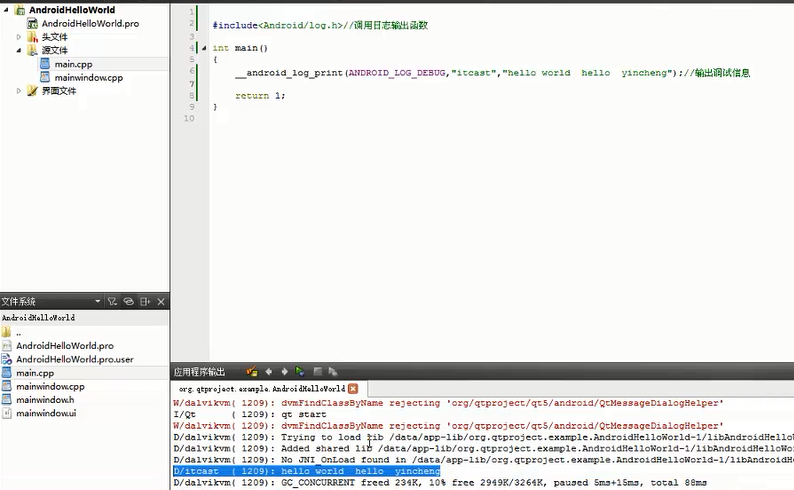
Task: Click the main.cpp file icon in project tree
Action: [x=45, y=64]
